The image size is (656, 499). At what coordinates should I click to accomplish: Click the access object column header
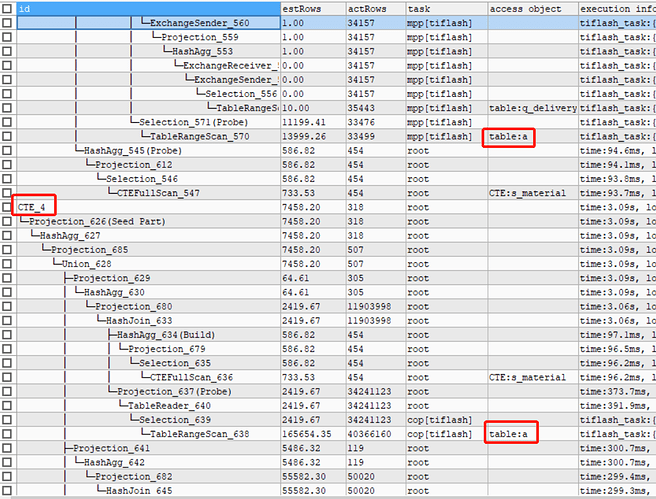[x=533, y=9]
